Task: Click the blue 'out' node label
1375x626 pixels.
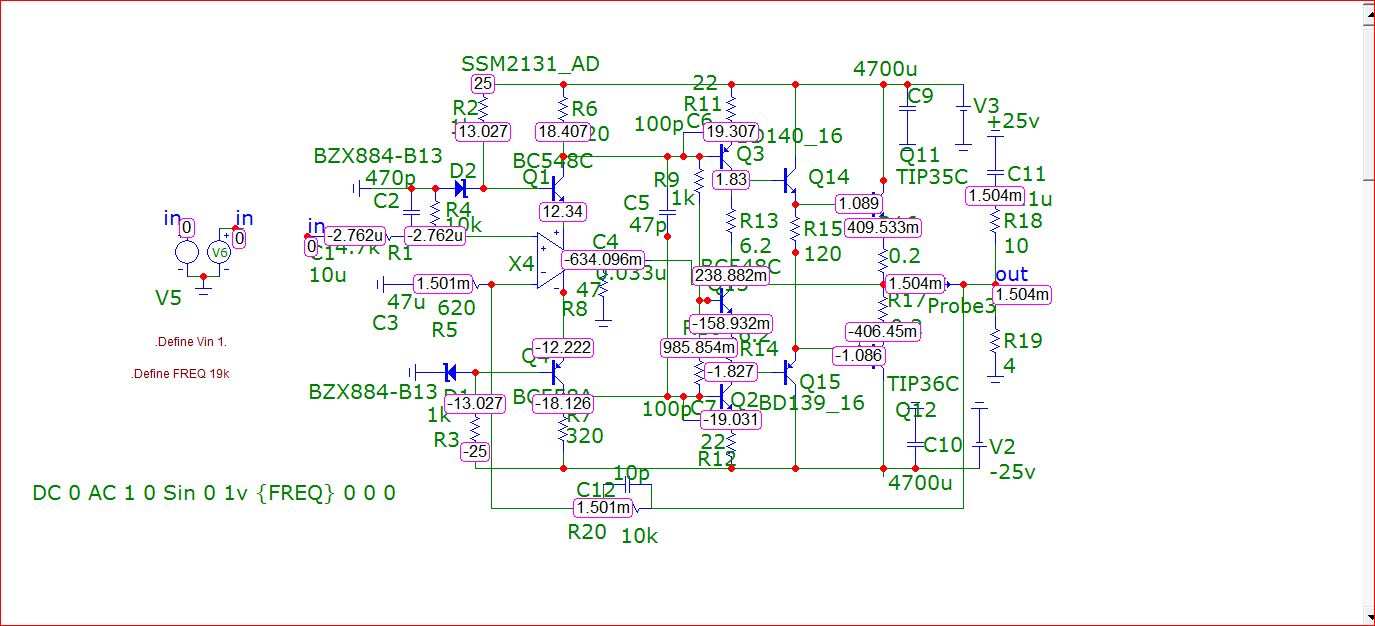Action: [x=1011, y=274]
